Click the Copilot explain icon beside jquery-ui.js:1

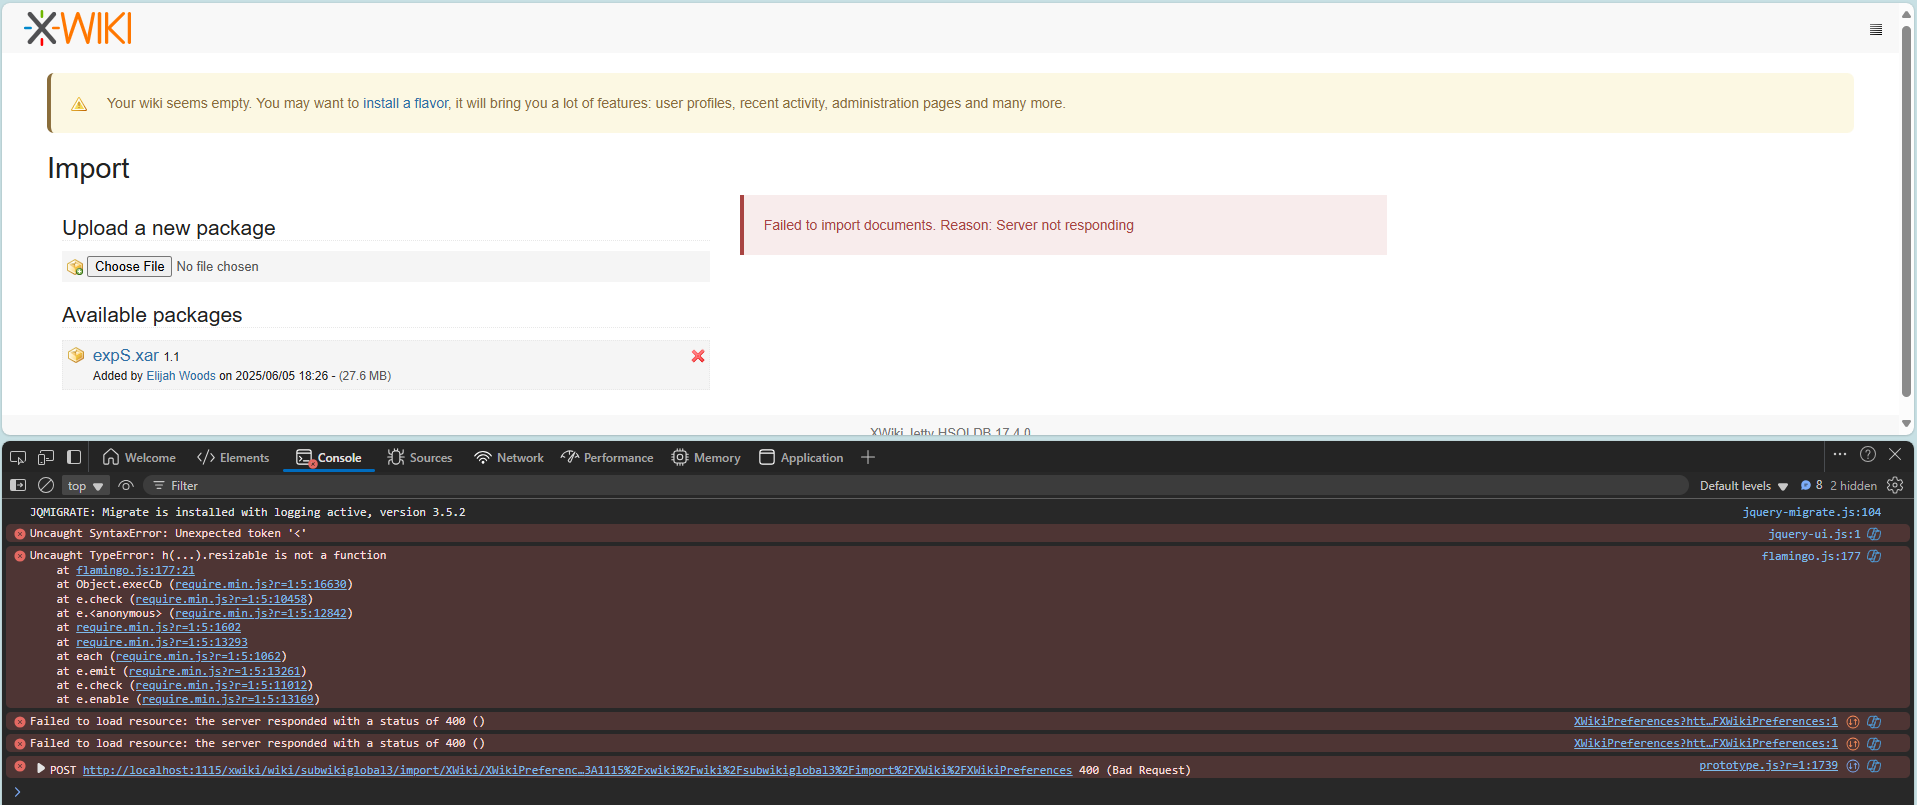tap(1874, 534)
